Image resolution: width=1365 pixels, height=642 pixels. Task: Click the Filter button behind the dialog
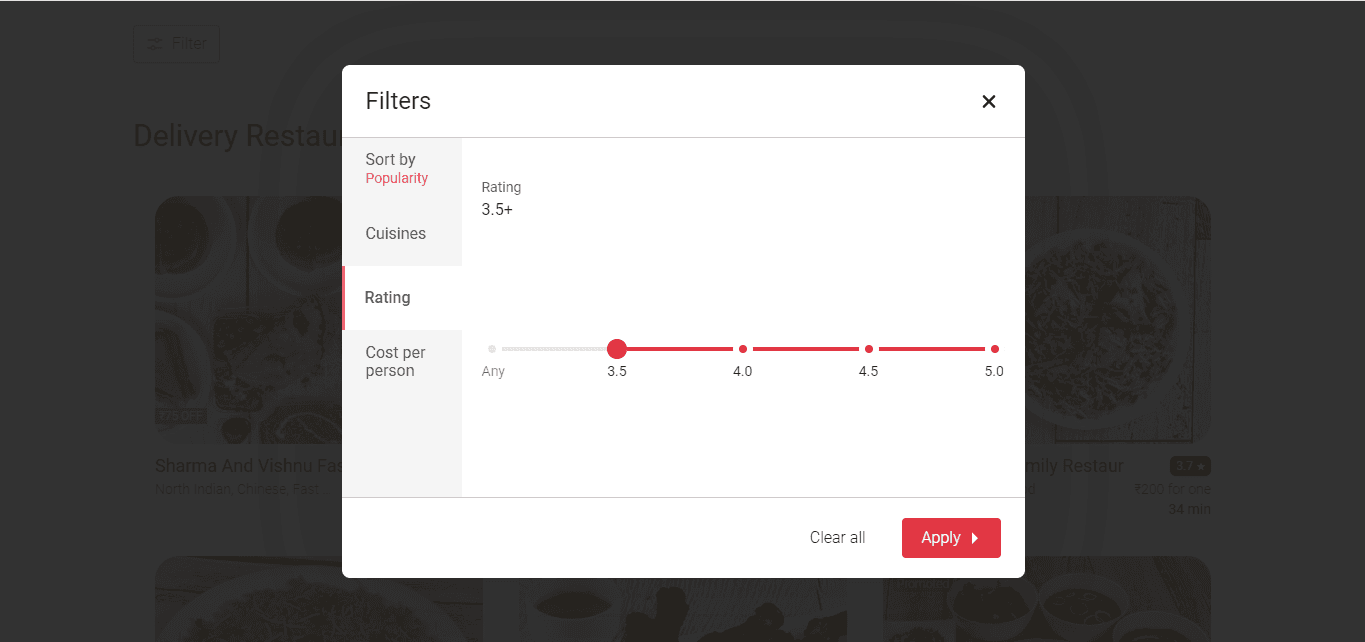(x=176, y=44)
